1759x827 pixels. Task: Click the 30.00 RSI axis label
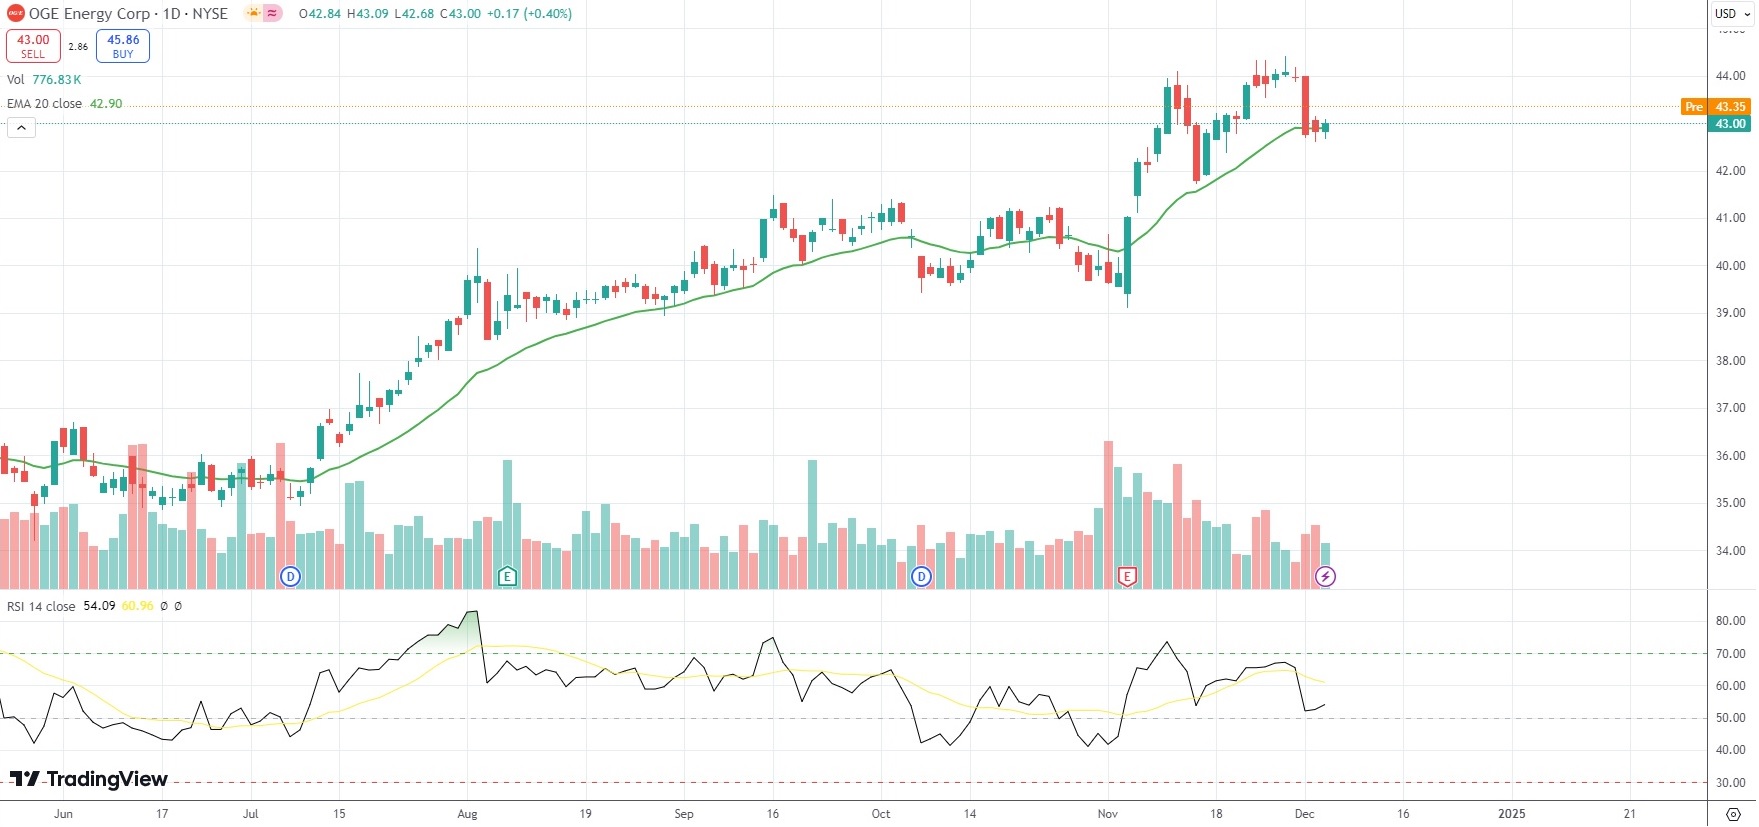(1731, 783)
